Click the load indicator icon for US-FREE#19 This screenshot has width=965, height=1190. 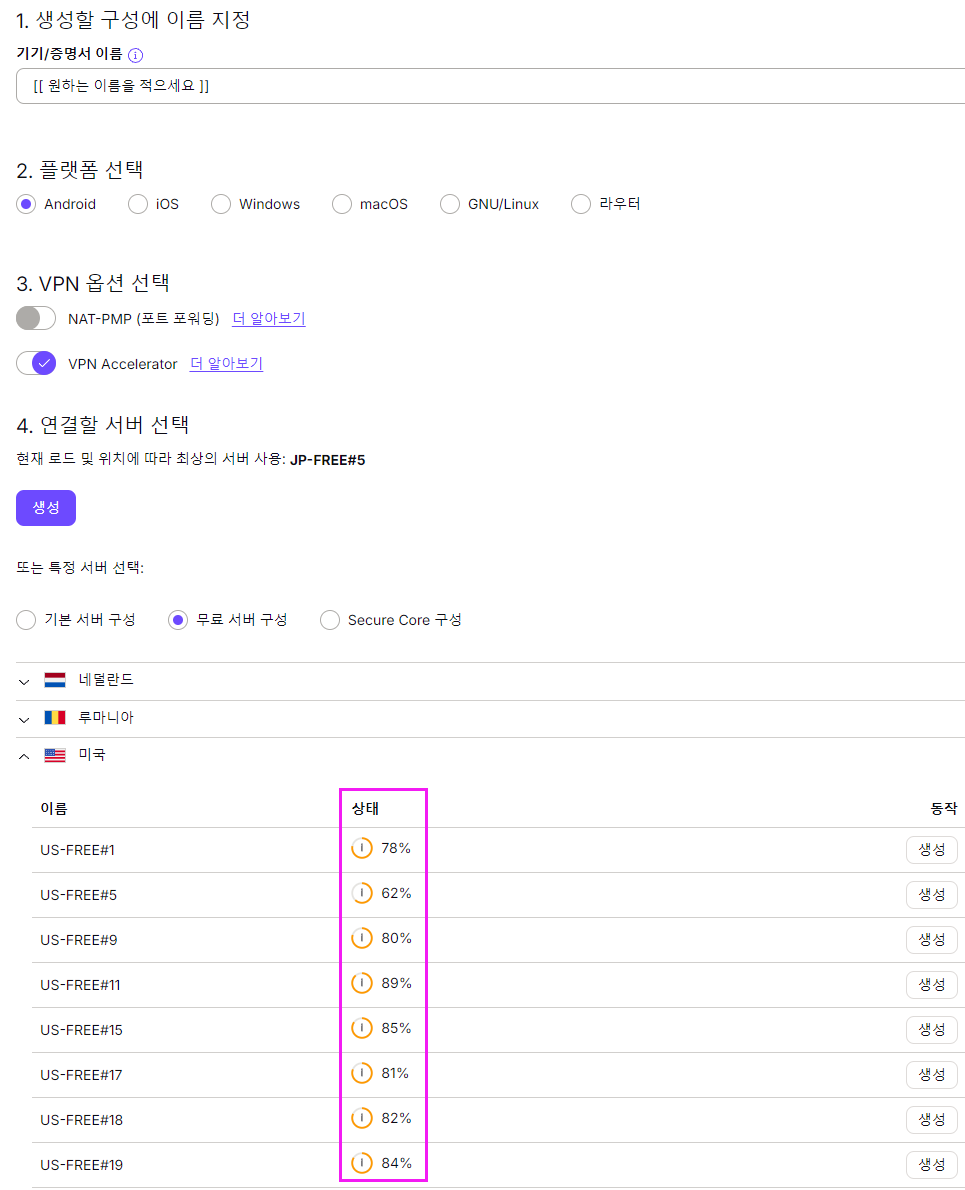(x=362, y=1163)
